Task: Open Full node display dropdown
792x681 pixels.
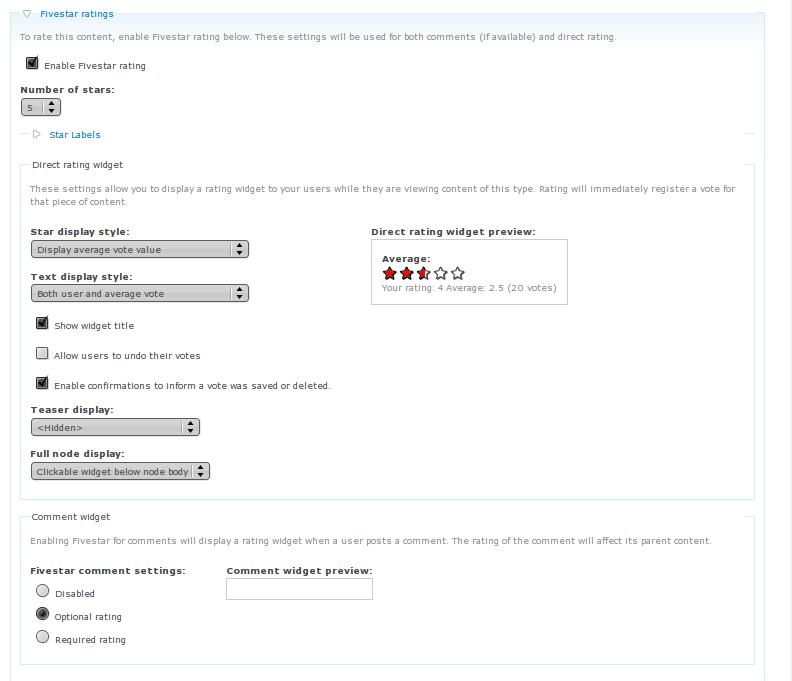Action: click(120, 471)
